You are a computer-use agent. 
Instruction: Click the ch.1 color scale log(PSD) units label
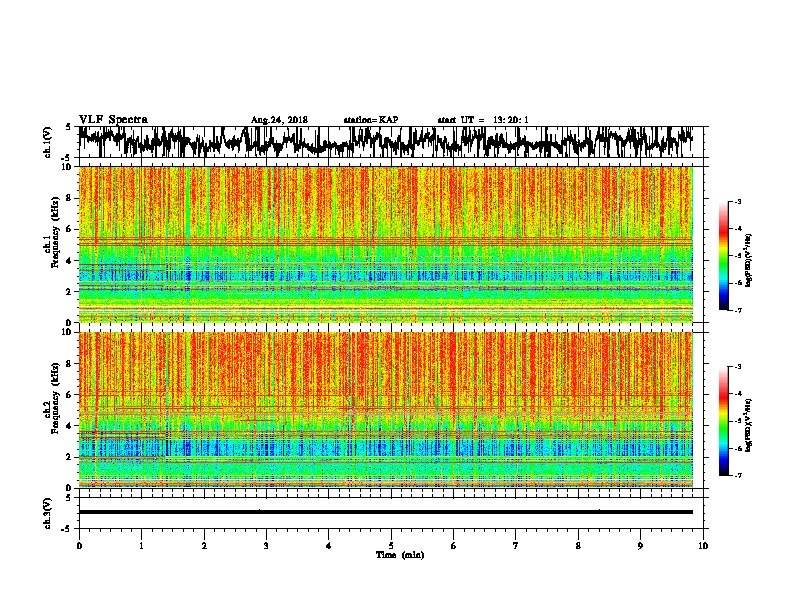749,260
